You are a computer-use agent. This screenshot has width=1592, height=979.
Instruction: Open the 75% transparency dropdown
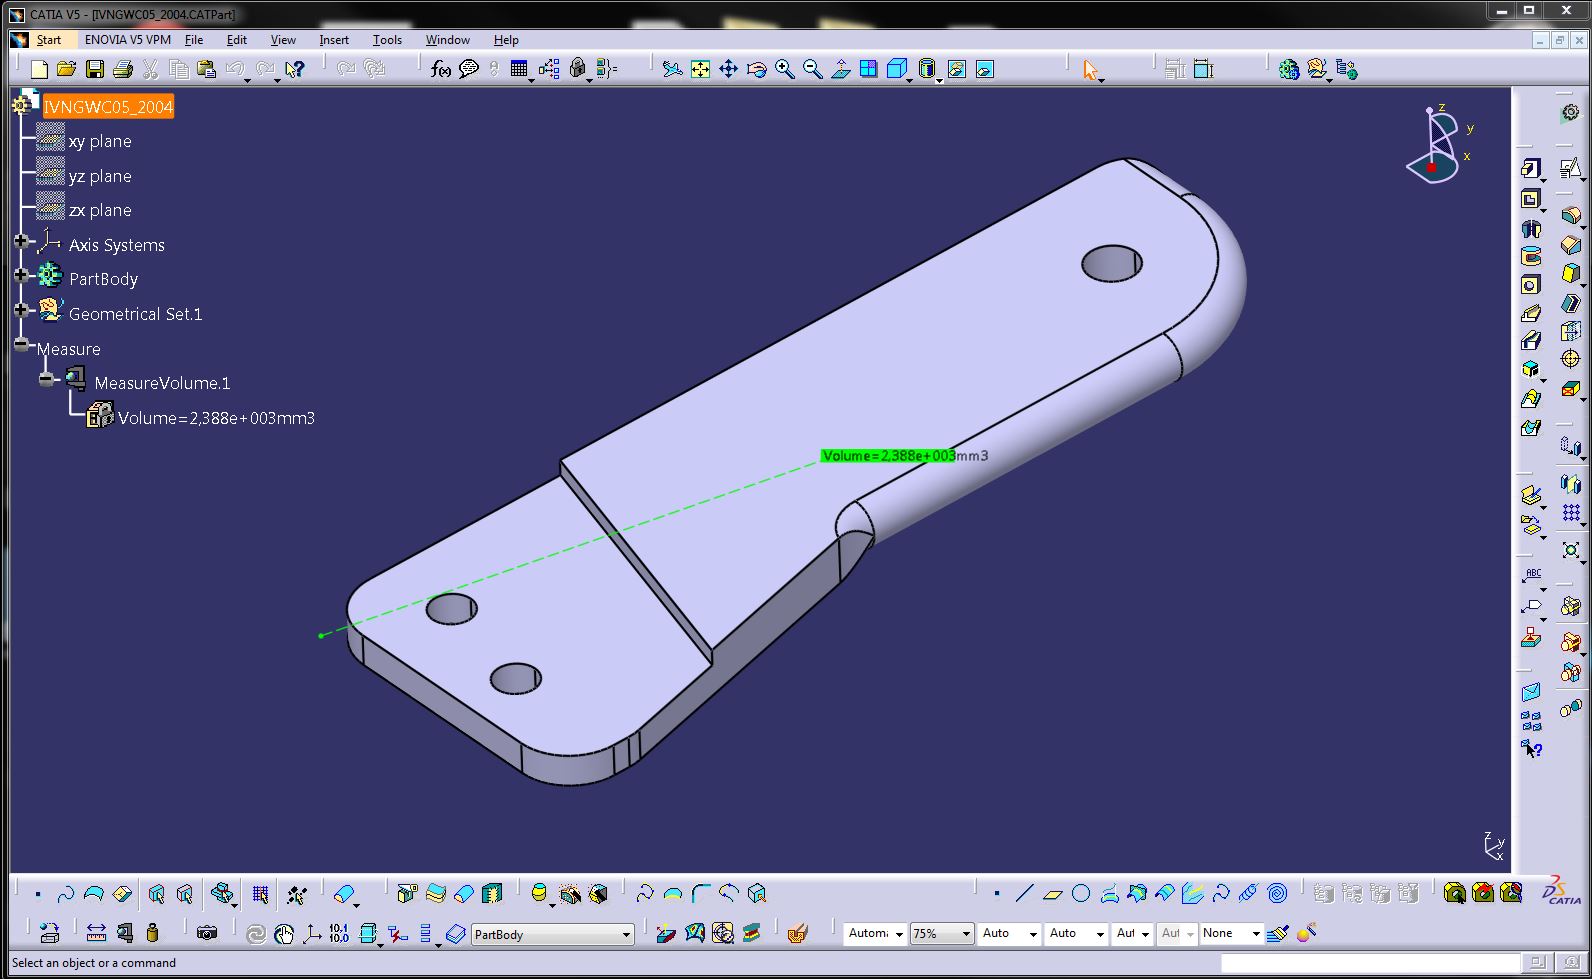(x=966, y=933)
